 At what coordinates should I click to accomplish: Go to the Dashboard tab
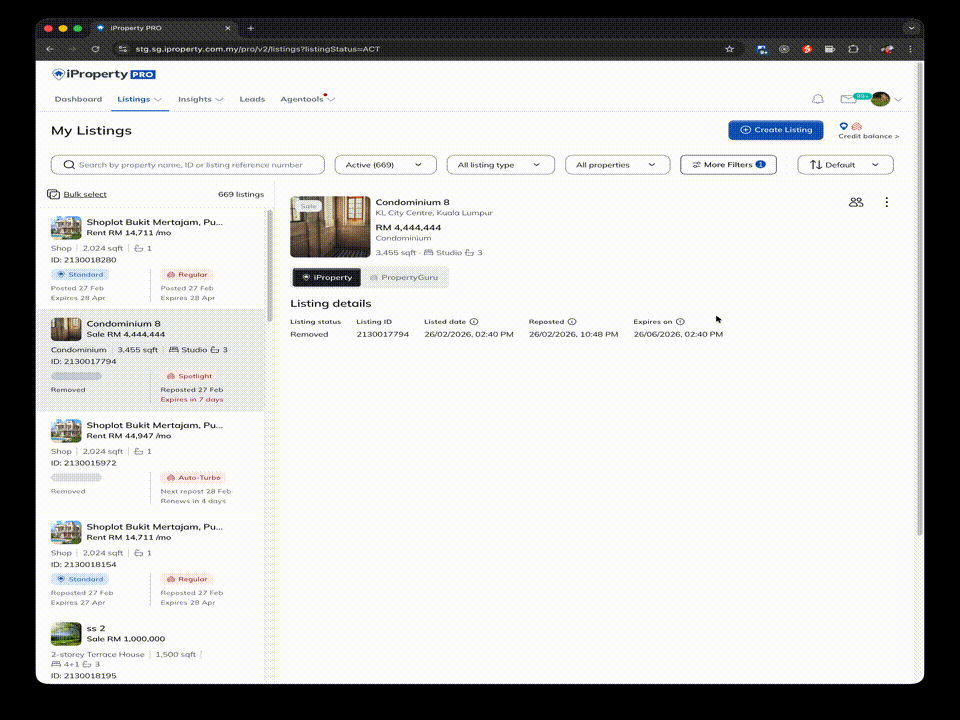pyautogui.click(x=78, y=99)
